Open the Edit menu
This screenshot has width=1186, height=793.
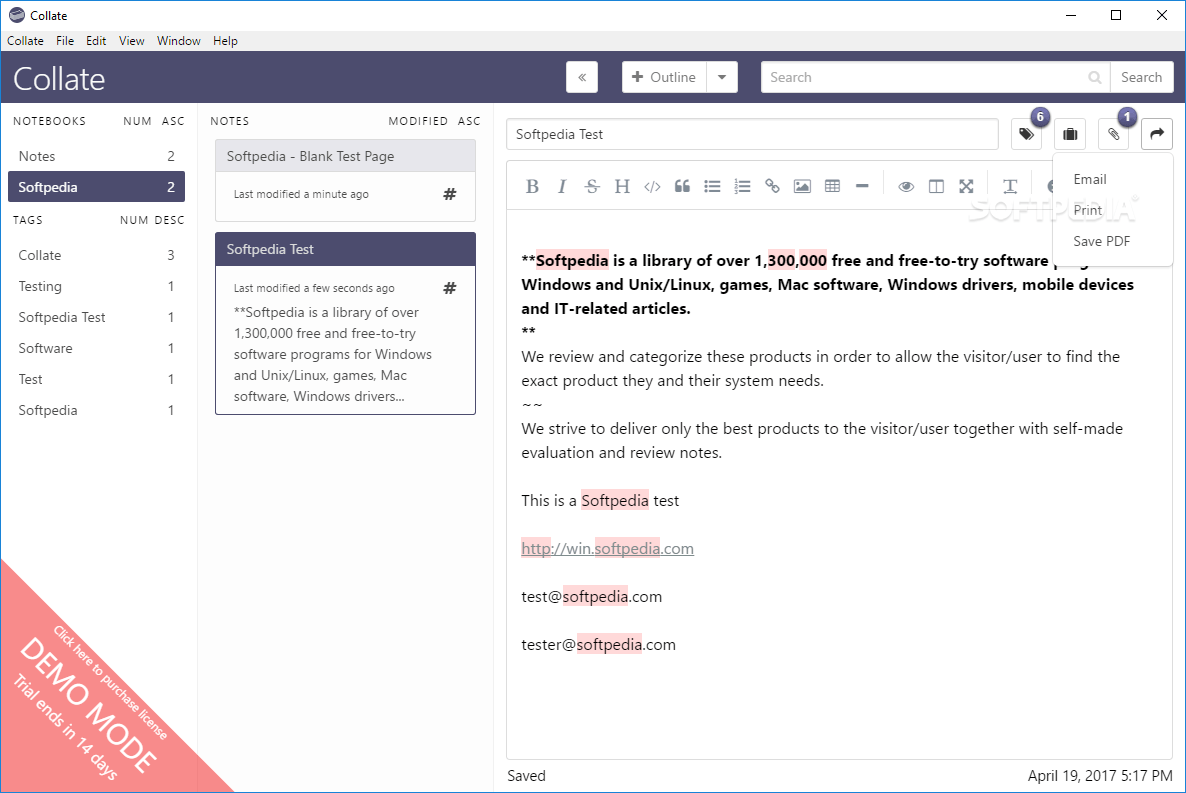pos(96,41)
